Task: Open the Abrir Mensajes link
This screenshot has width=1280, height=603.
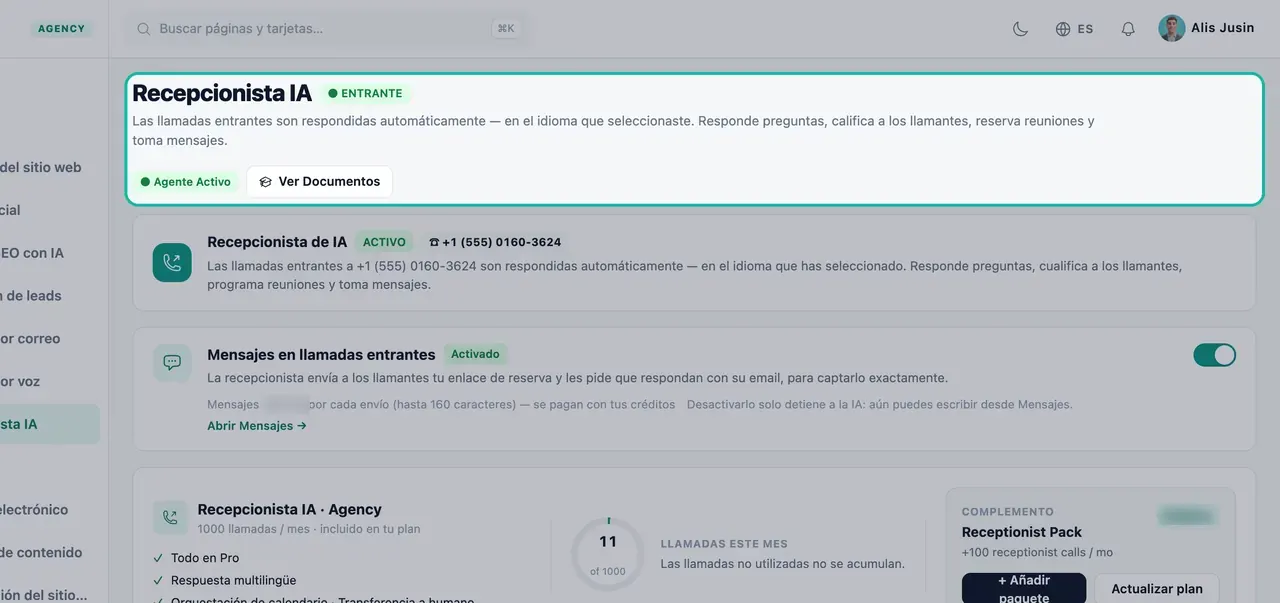Action: pyautogui.click(x=257, y=426)
